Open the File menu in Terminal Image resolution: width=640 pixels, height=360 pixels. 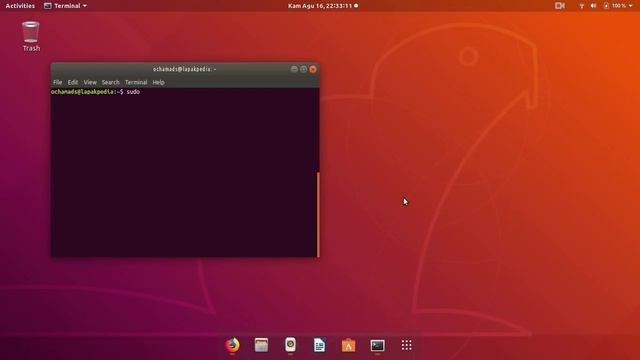[58, 82]
